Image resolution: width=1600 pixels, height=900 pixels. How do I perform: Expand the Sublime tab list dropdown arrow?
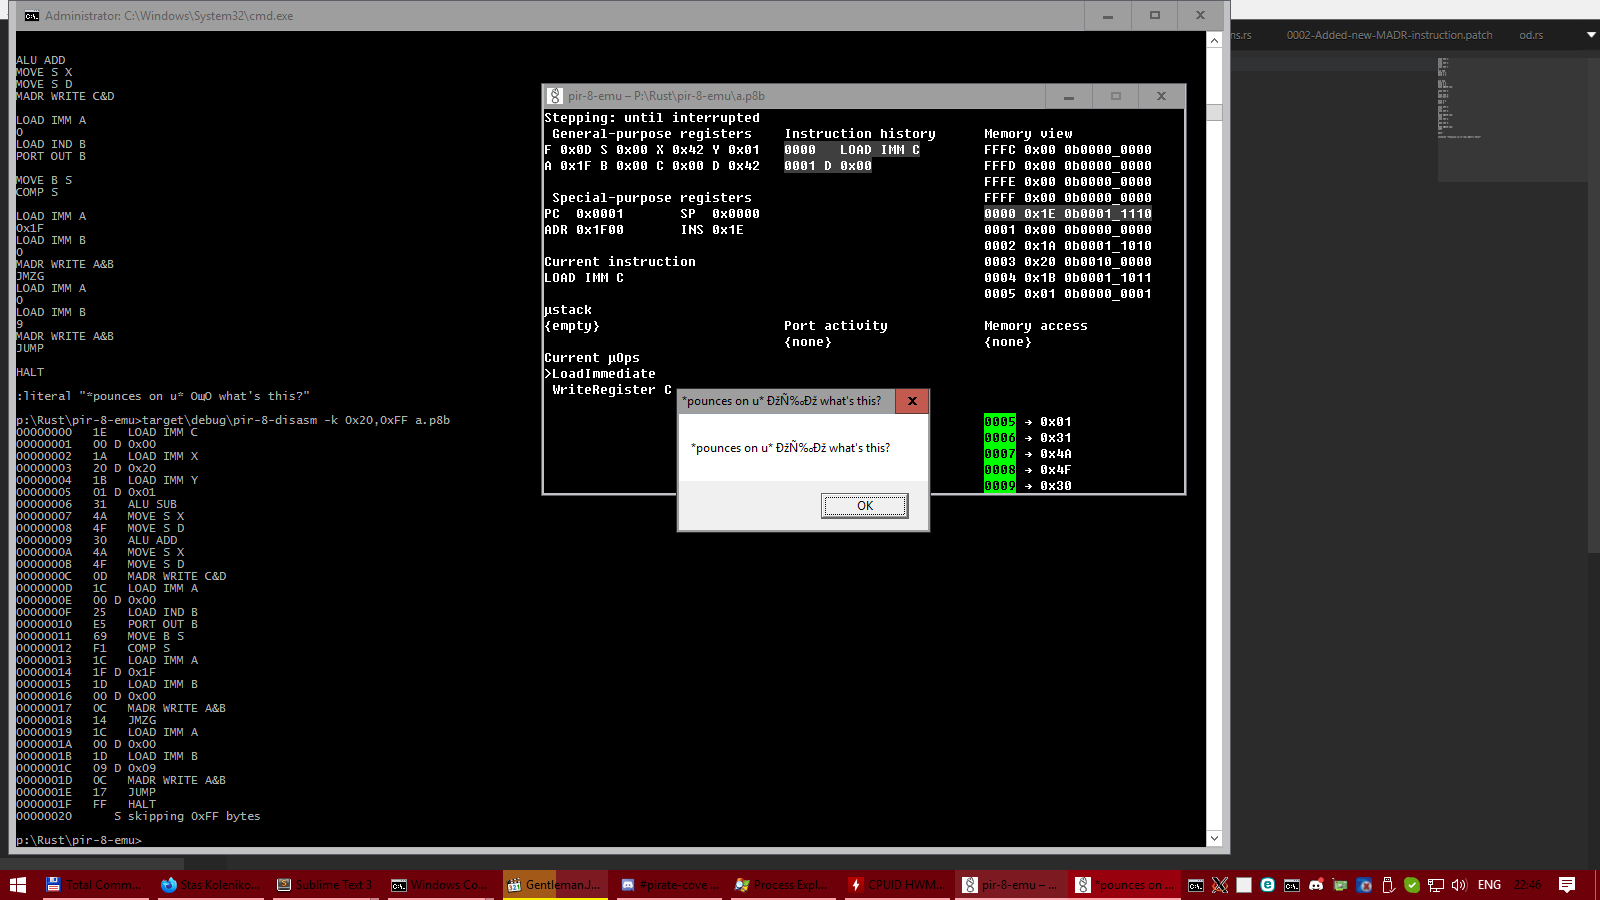click(1591, 35)
